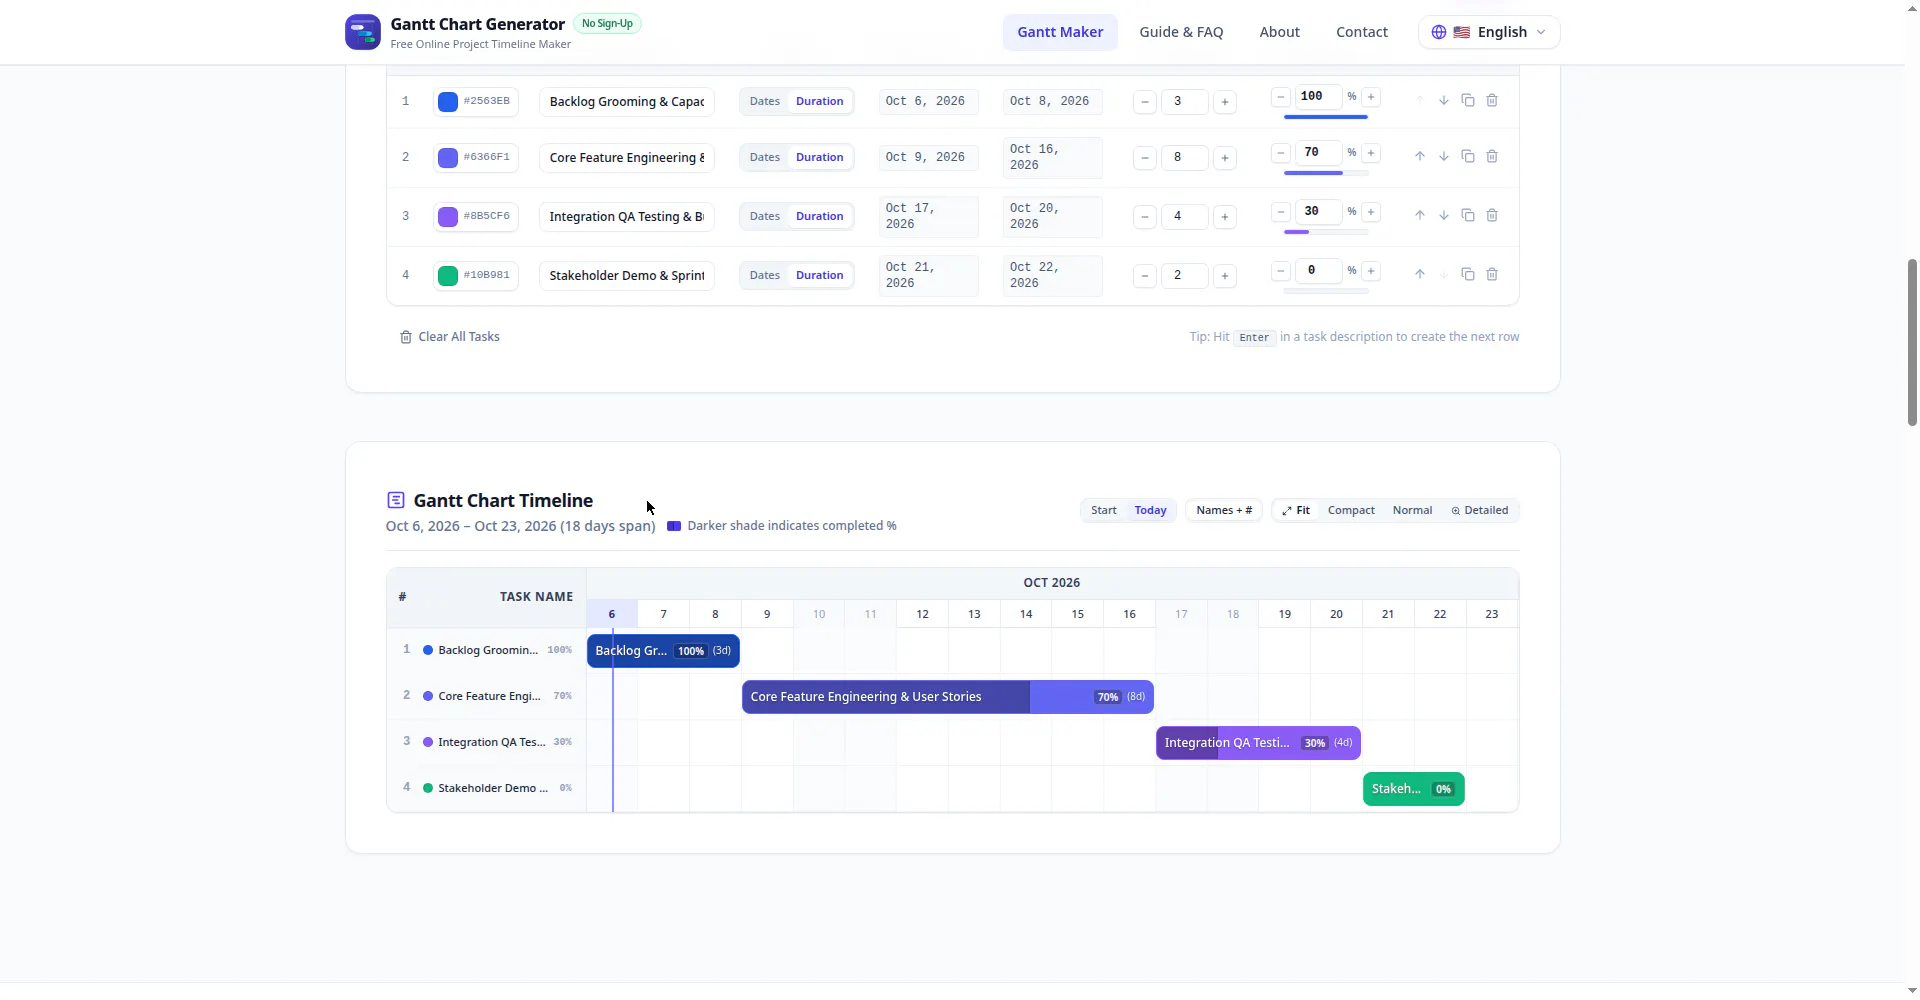The height and width of the screenshot is (1000, 1920).
Task: Select Normal zoom level
Action: [1412, 510]
